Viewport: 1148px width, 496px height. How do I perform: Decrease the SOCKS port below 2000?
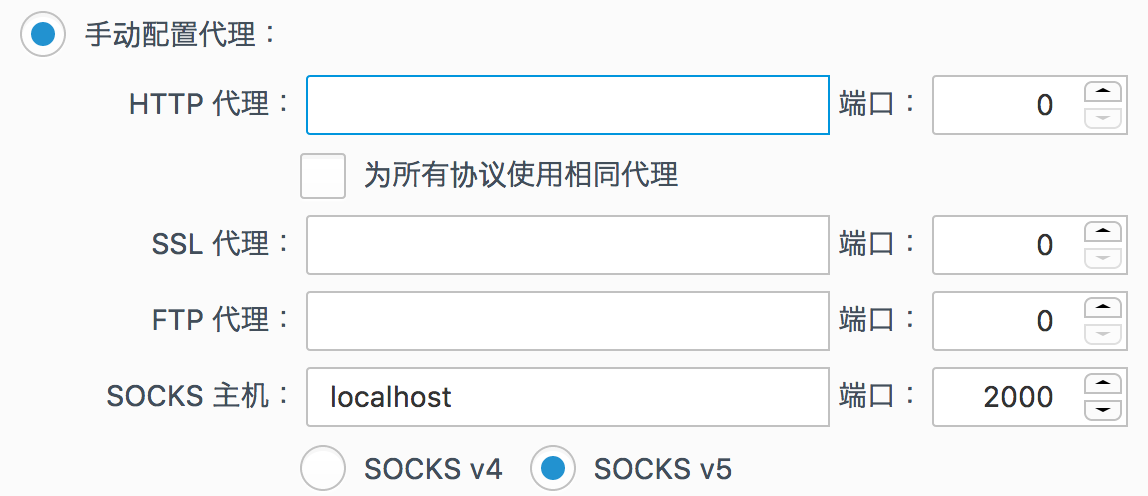[x=1103, y=409]
